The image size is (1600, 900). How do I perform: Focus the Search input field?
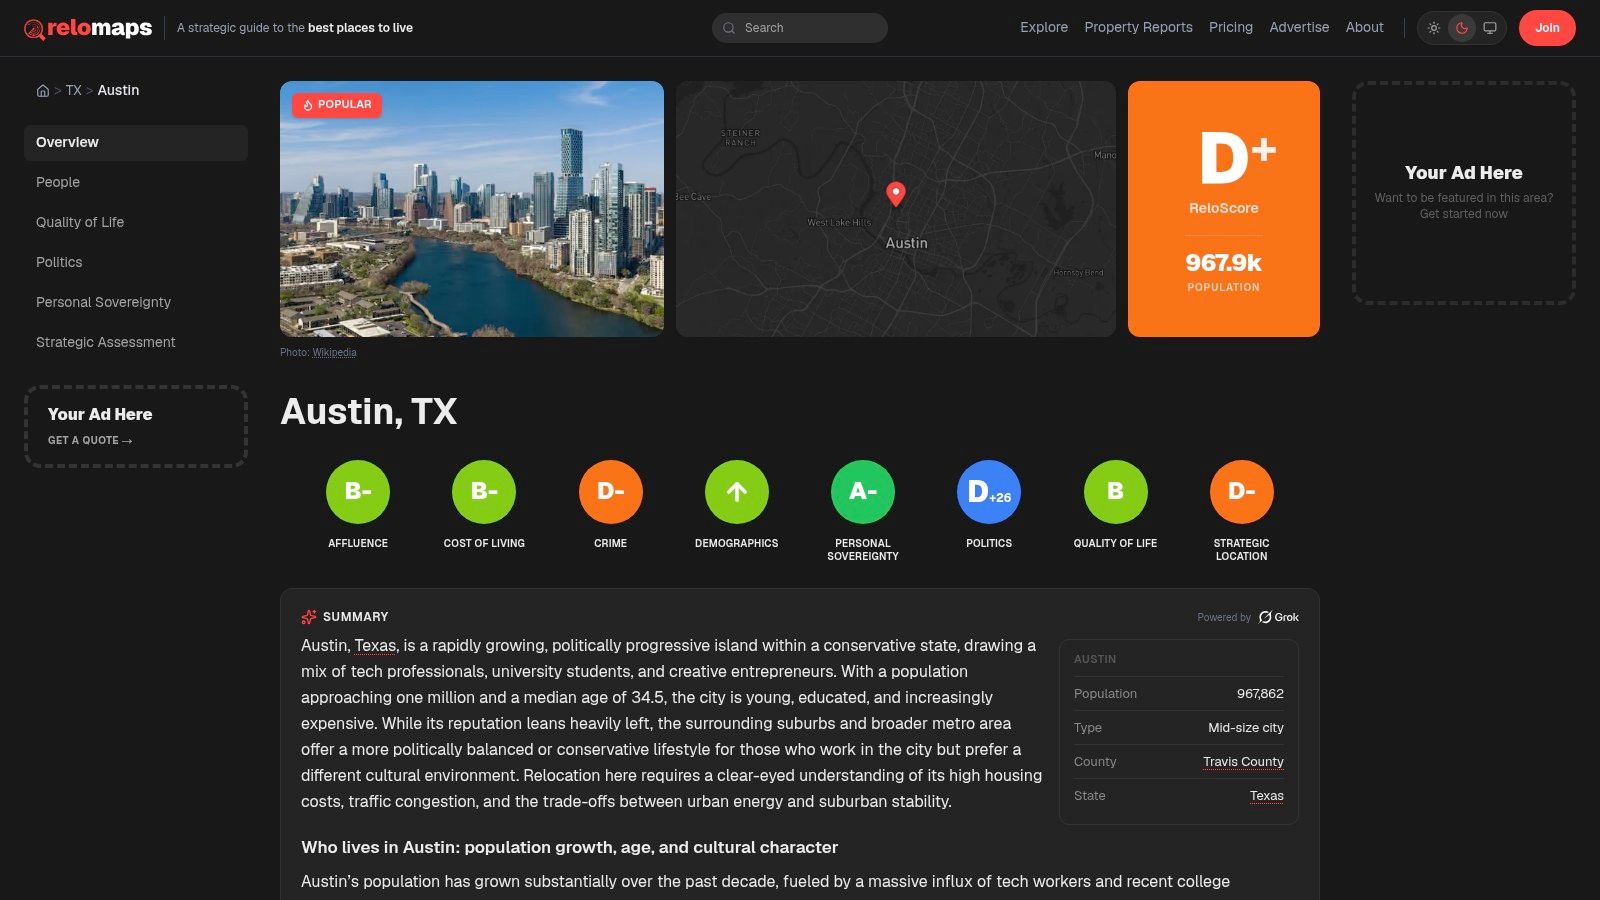tap(800, 28)
